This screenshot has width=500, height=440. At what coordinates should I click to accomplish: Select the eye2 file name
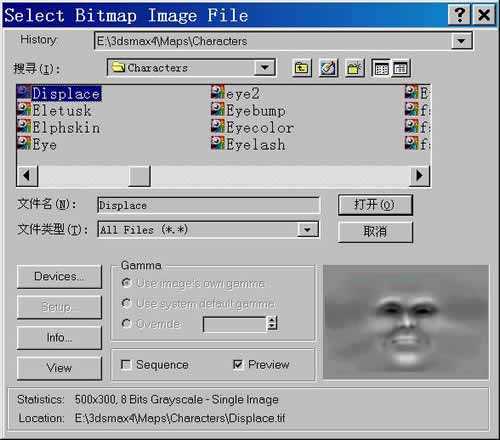pos(243,94)
